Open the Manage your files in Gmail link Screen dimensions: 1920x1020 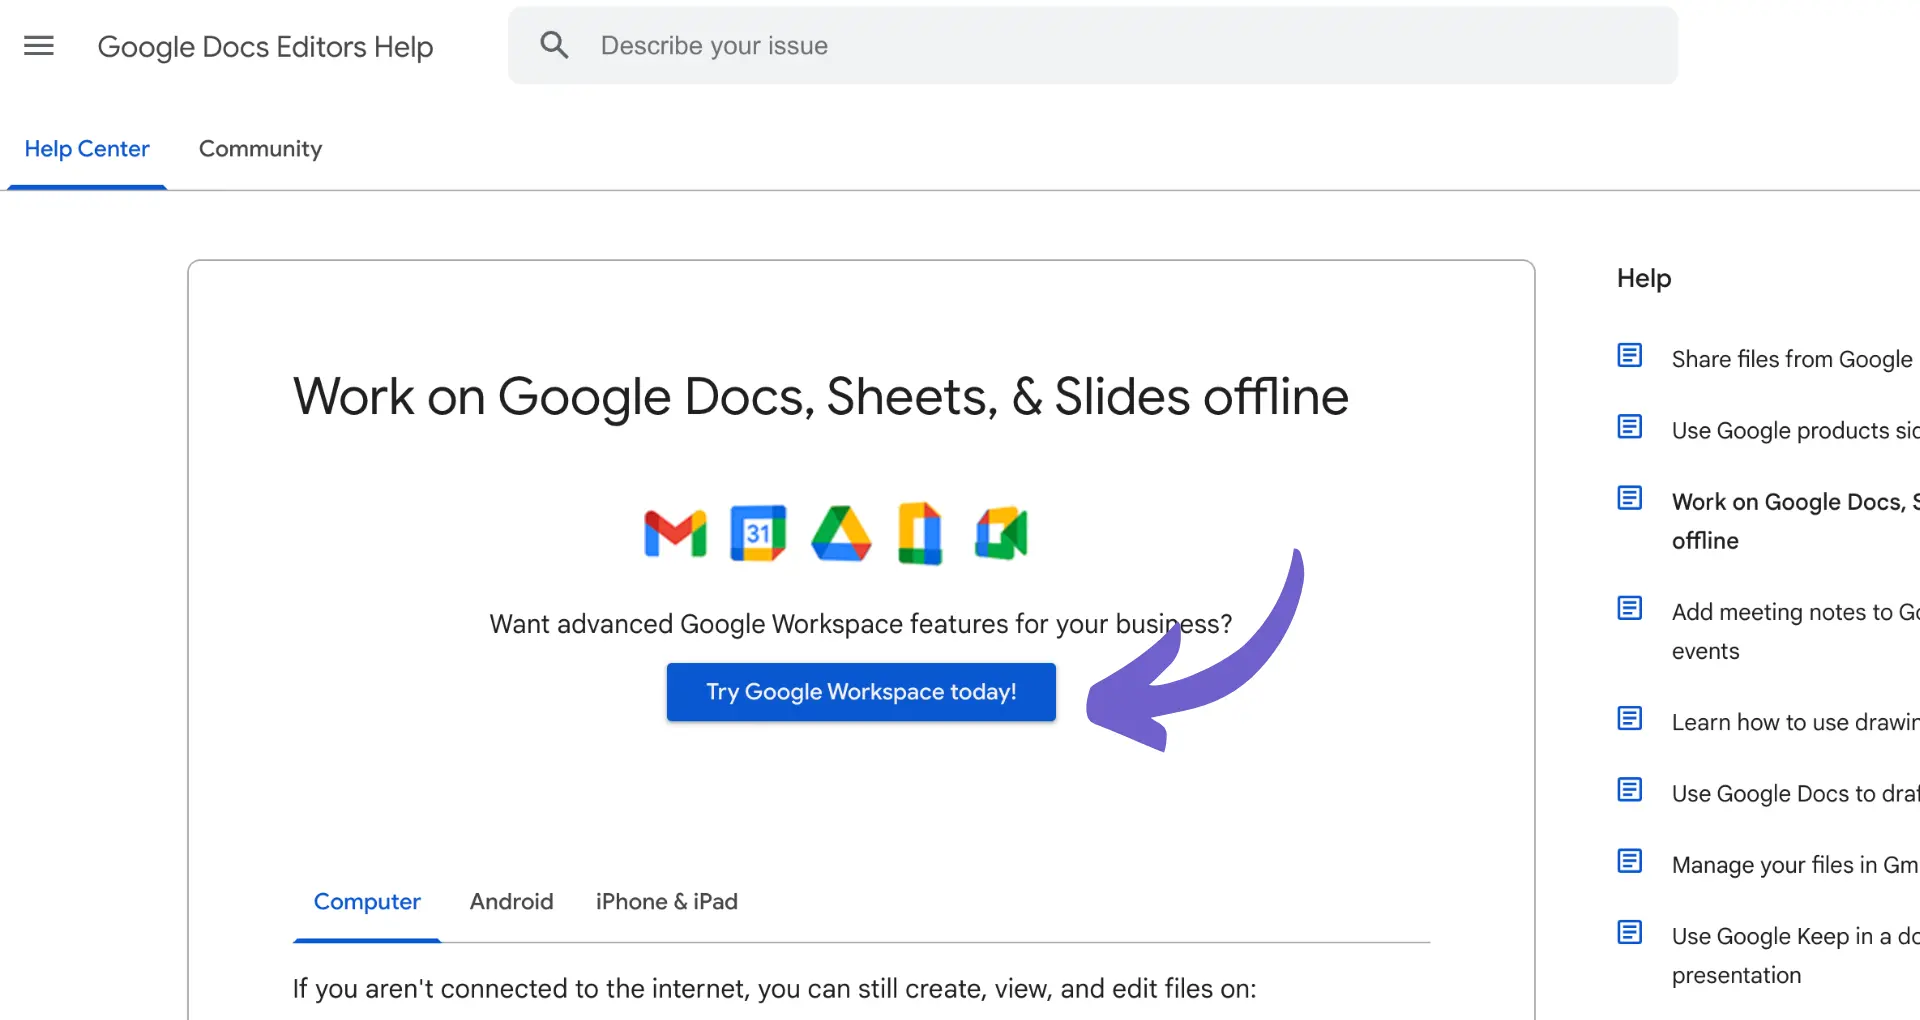click(x=1795, y=865)
